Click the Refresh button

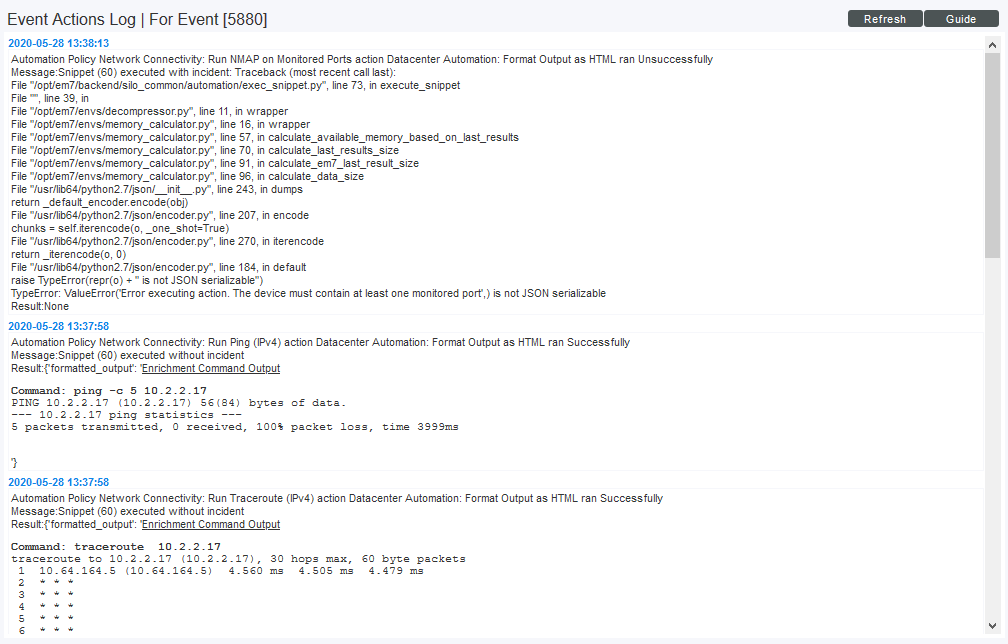click(885, 19)
